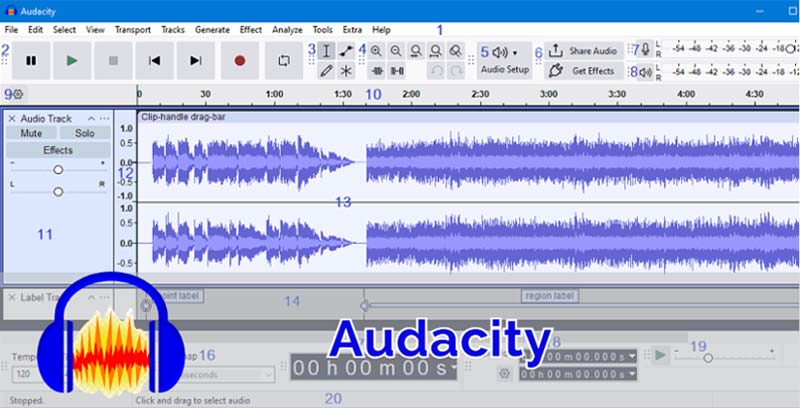Image resolution: width=800 pixels, height=408 pixels.
Task: Select the region label in the Label Track
Action: (x=549, y=296)
